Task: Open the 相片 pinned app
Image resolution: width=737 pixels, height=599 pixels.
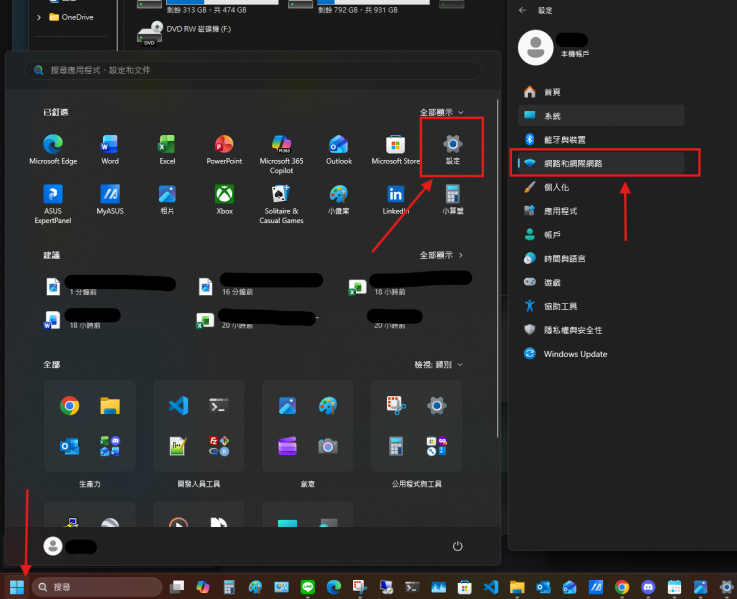Action: pyautogui.click(x=167, y=200)
